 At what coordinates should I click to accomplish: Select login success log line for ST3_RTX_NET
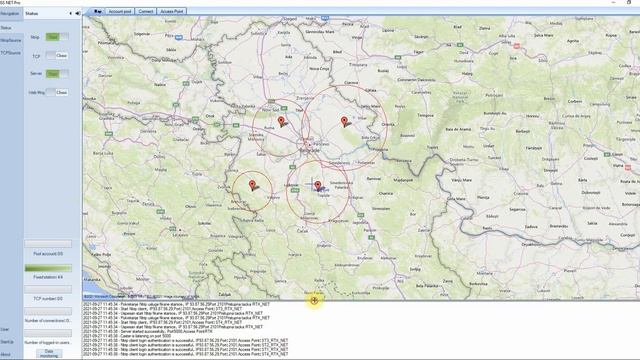pyautogui.click(x=186, y=340)
